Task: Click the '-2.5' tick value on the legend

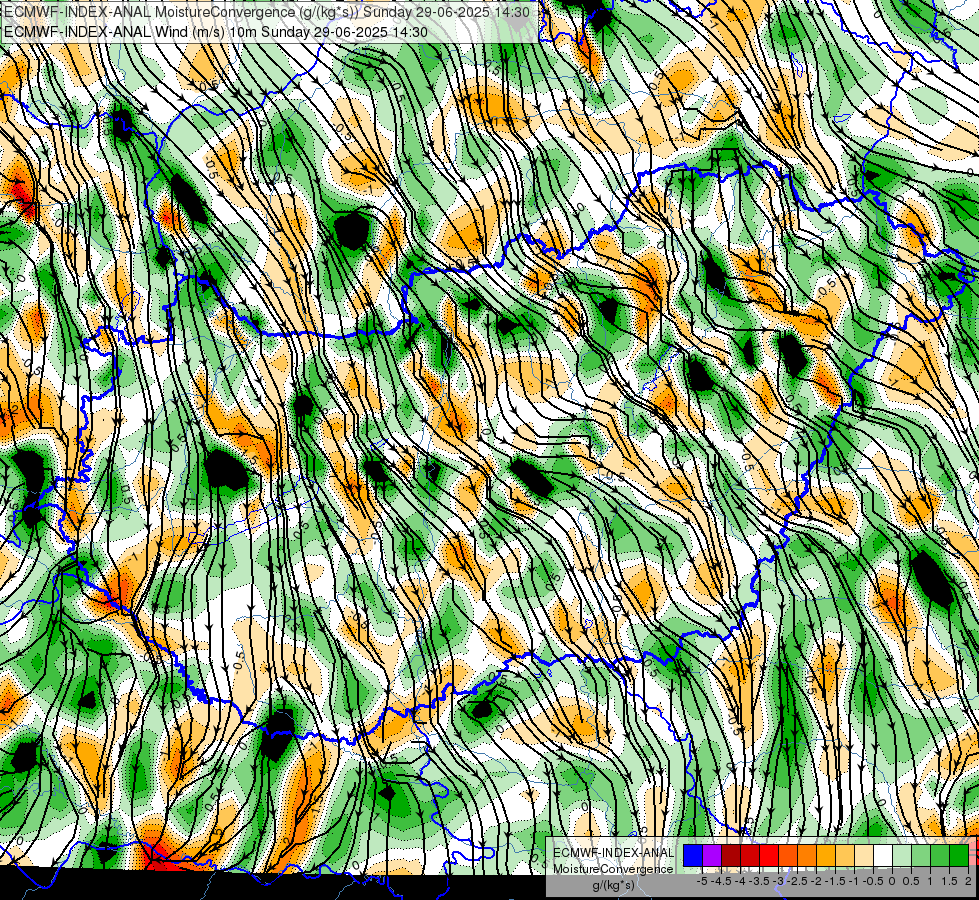Action: pos(799,881)
